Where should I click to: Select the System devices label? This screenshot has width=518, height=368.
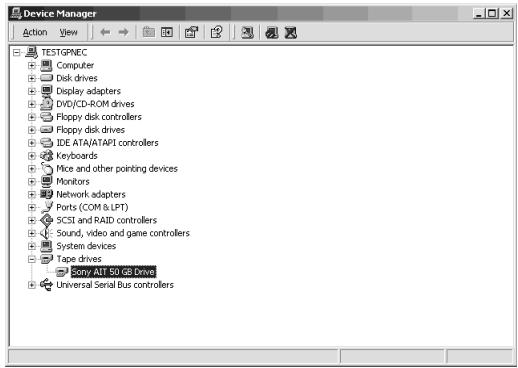coord(86,246)
